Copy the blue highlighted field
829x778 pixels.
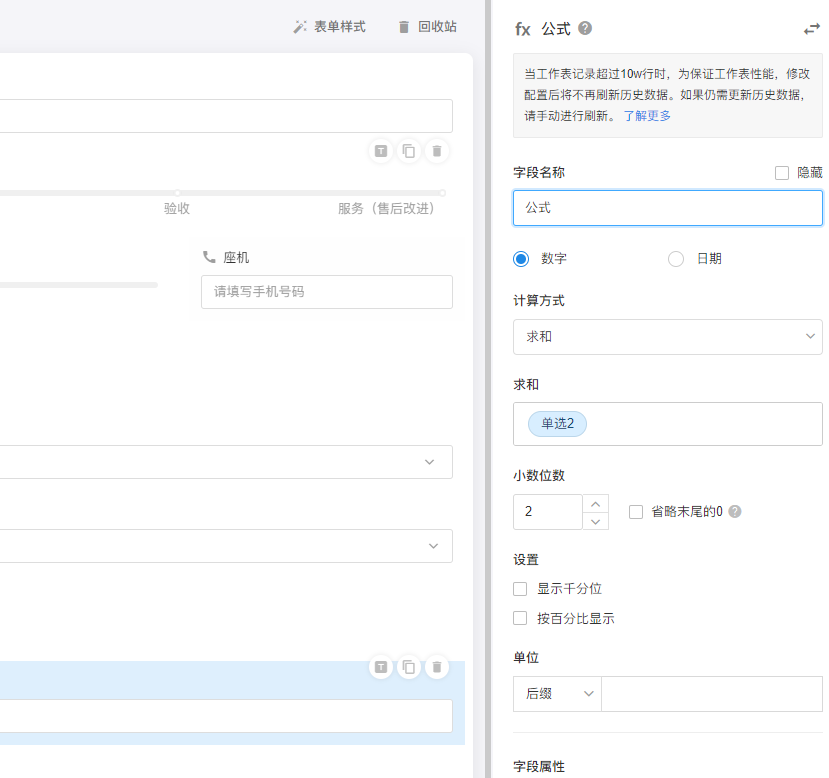[x=408, y=667]
